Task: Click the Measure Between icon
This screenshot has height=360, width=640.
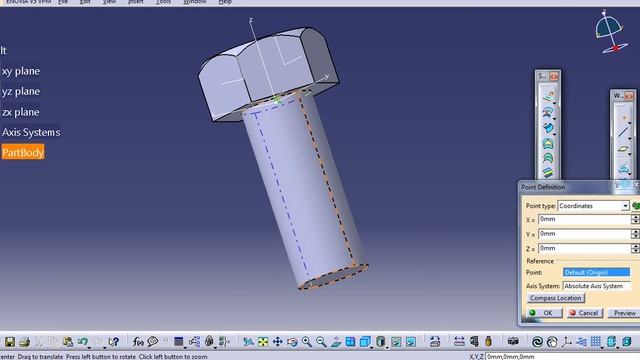Action: 459,341
